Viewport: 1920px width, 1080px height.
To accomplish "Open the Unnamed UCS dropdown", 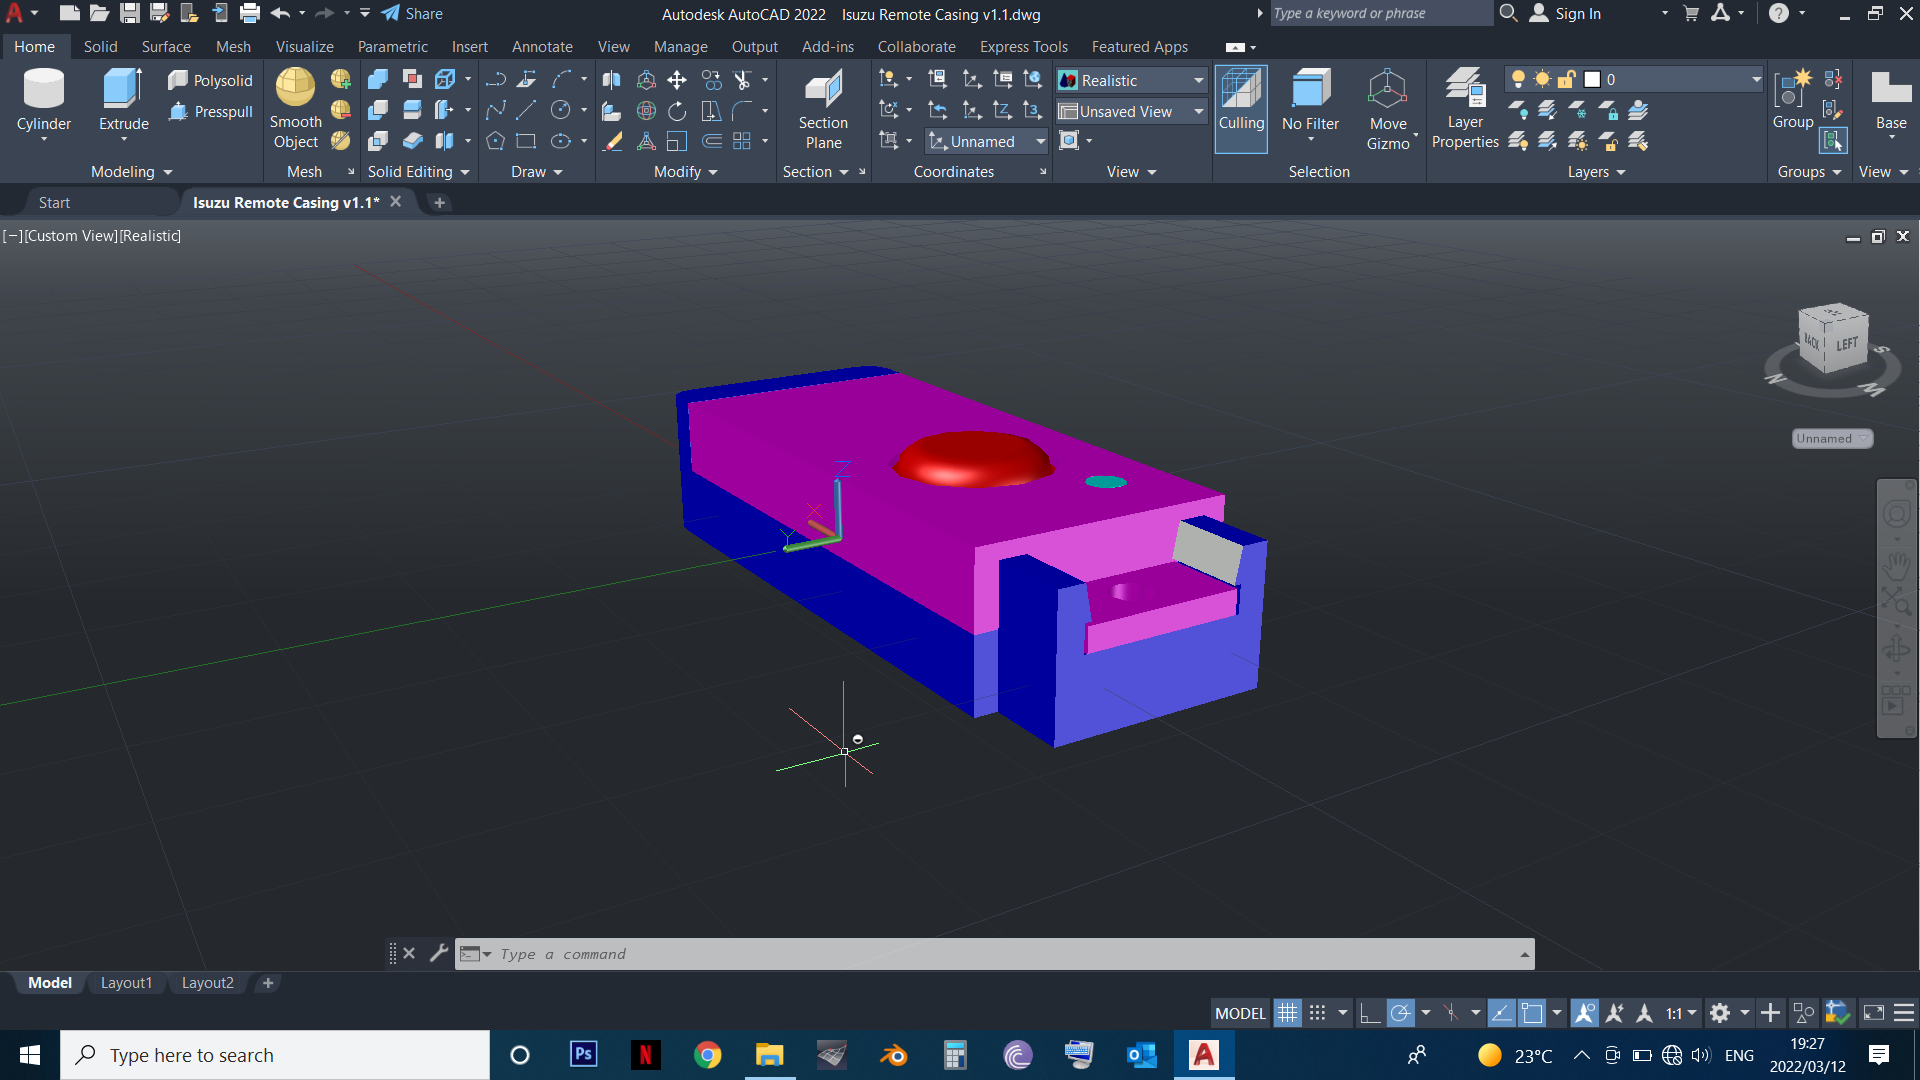I will (x=987, y=142).
